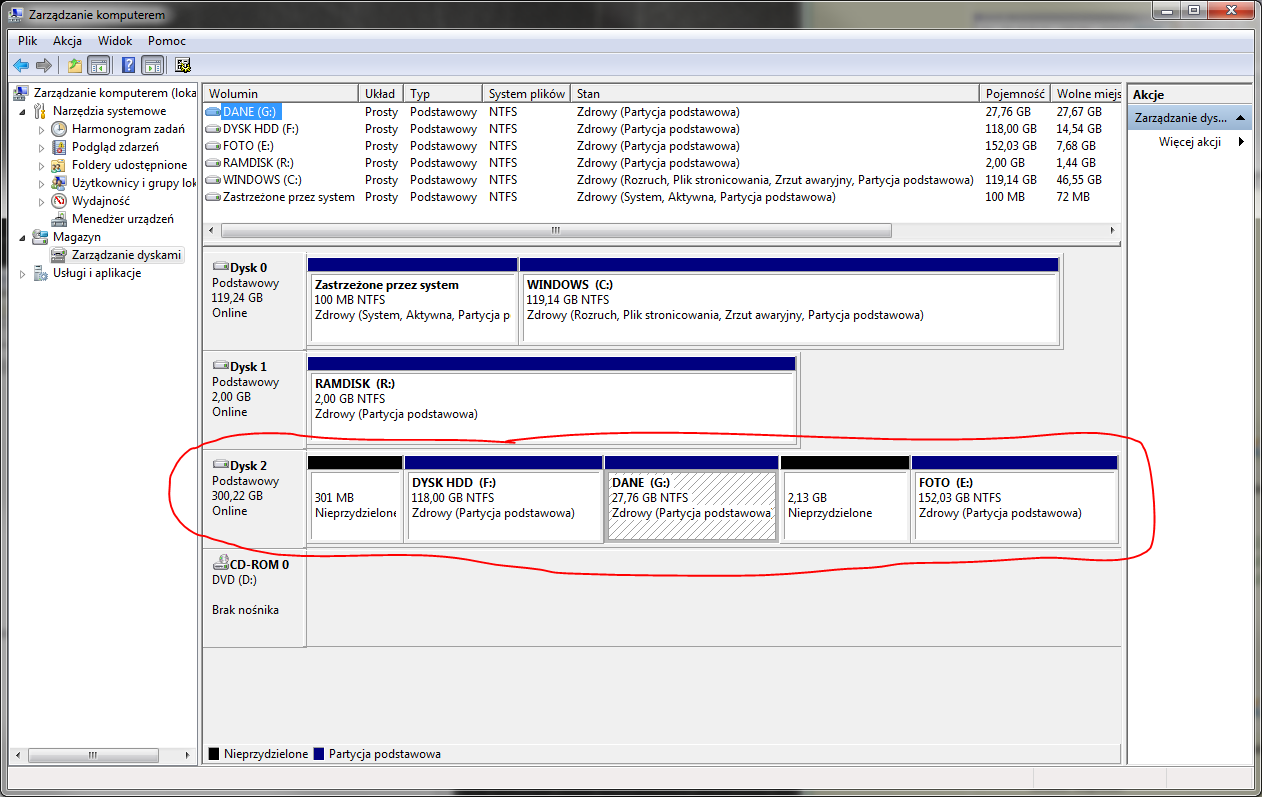1262x797 pixels.
Task: Click the drive icon beside WINDOWS (C:) row
Action: (213, 180)
